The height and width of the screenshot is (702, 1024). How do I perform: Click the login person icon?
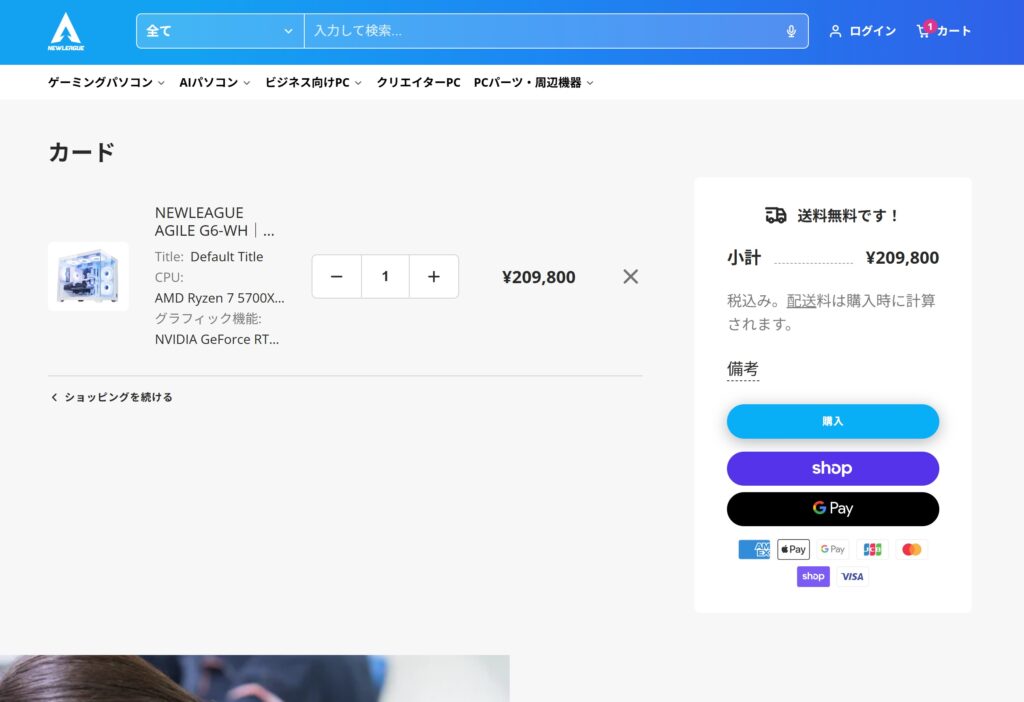coord(835,31)
